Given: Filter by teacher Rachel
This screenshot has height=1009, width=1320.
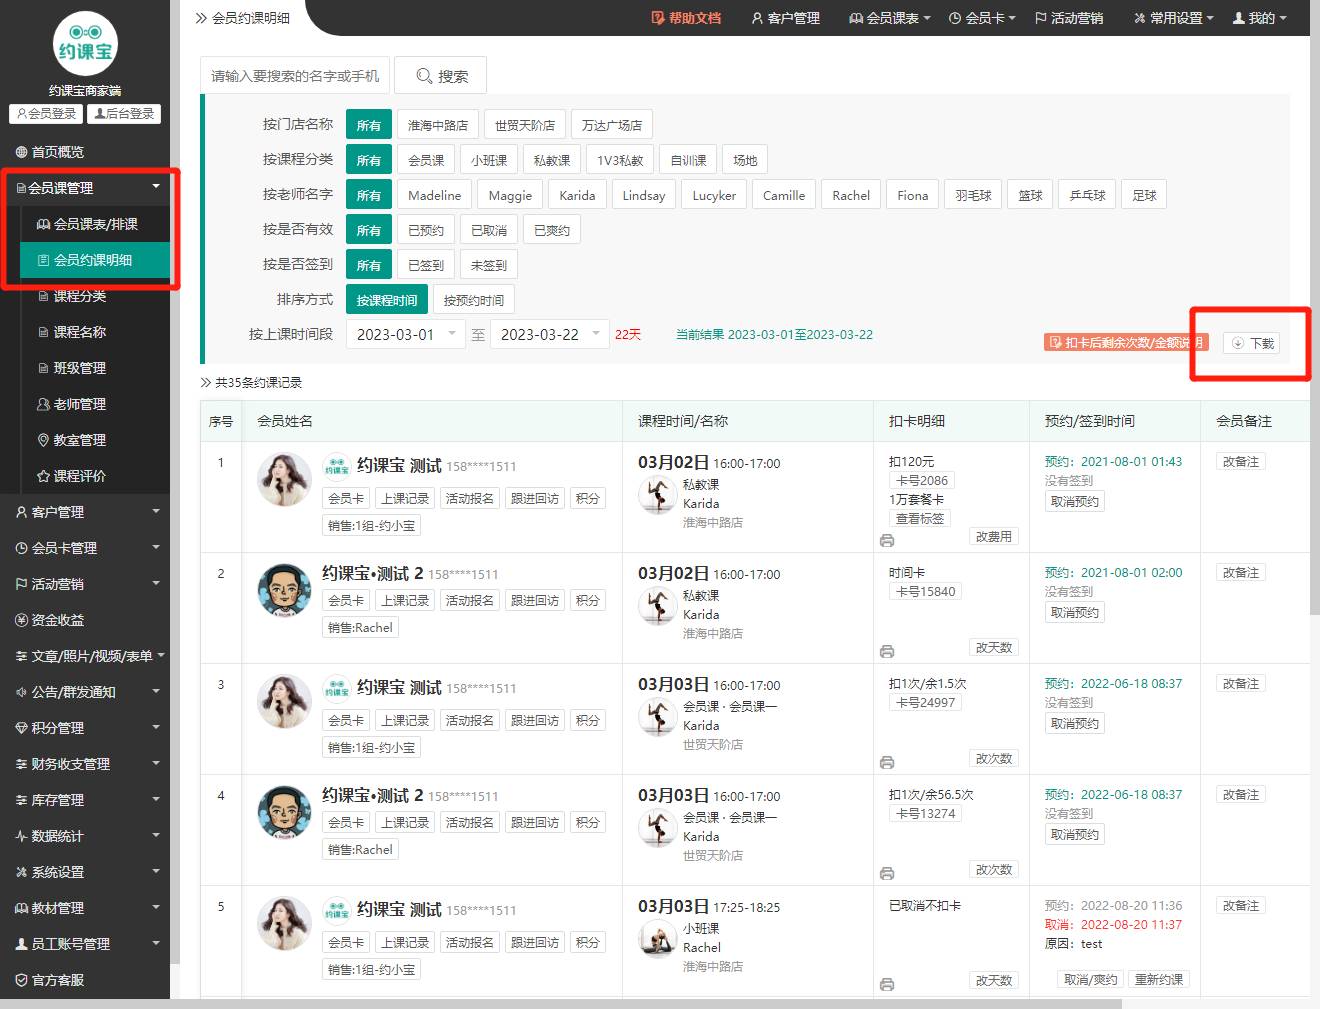Looking at the screenshot, I should point(851,195).
